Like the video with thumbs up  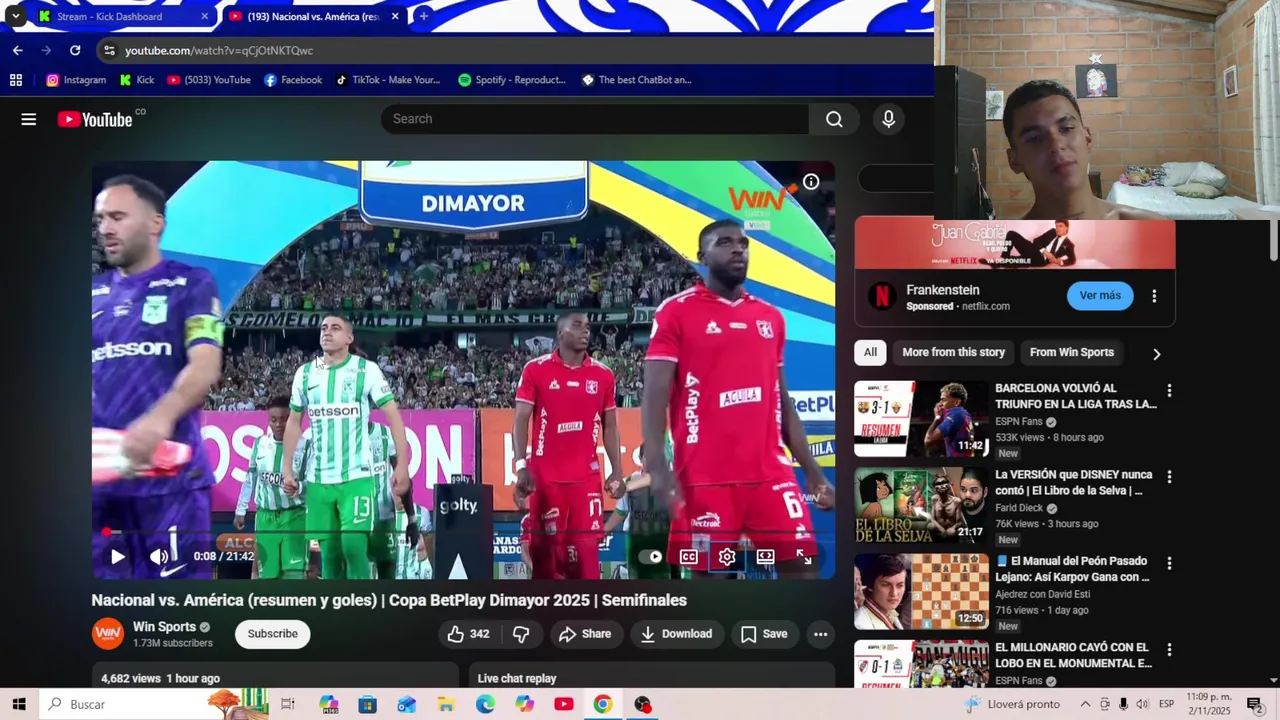point(469,634)
